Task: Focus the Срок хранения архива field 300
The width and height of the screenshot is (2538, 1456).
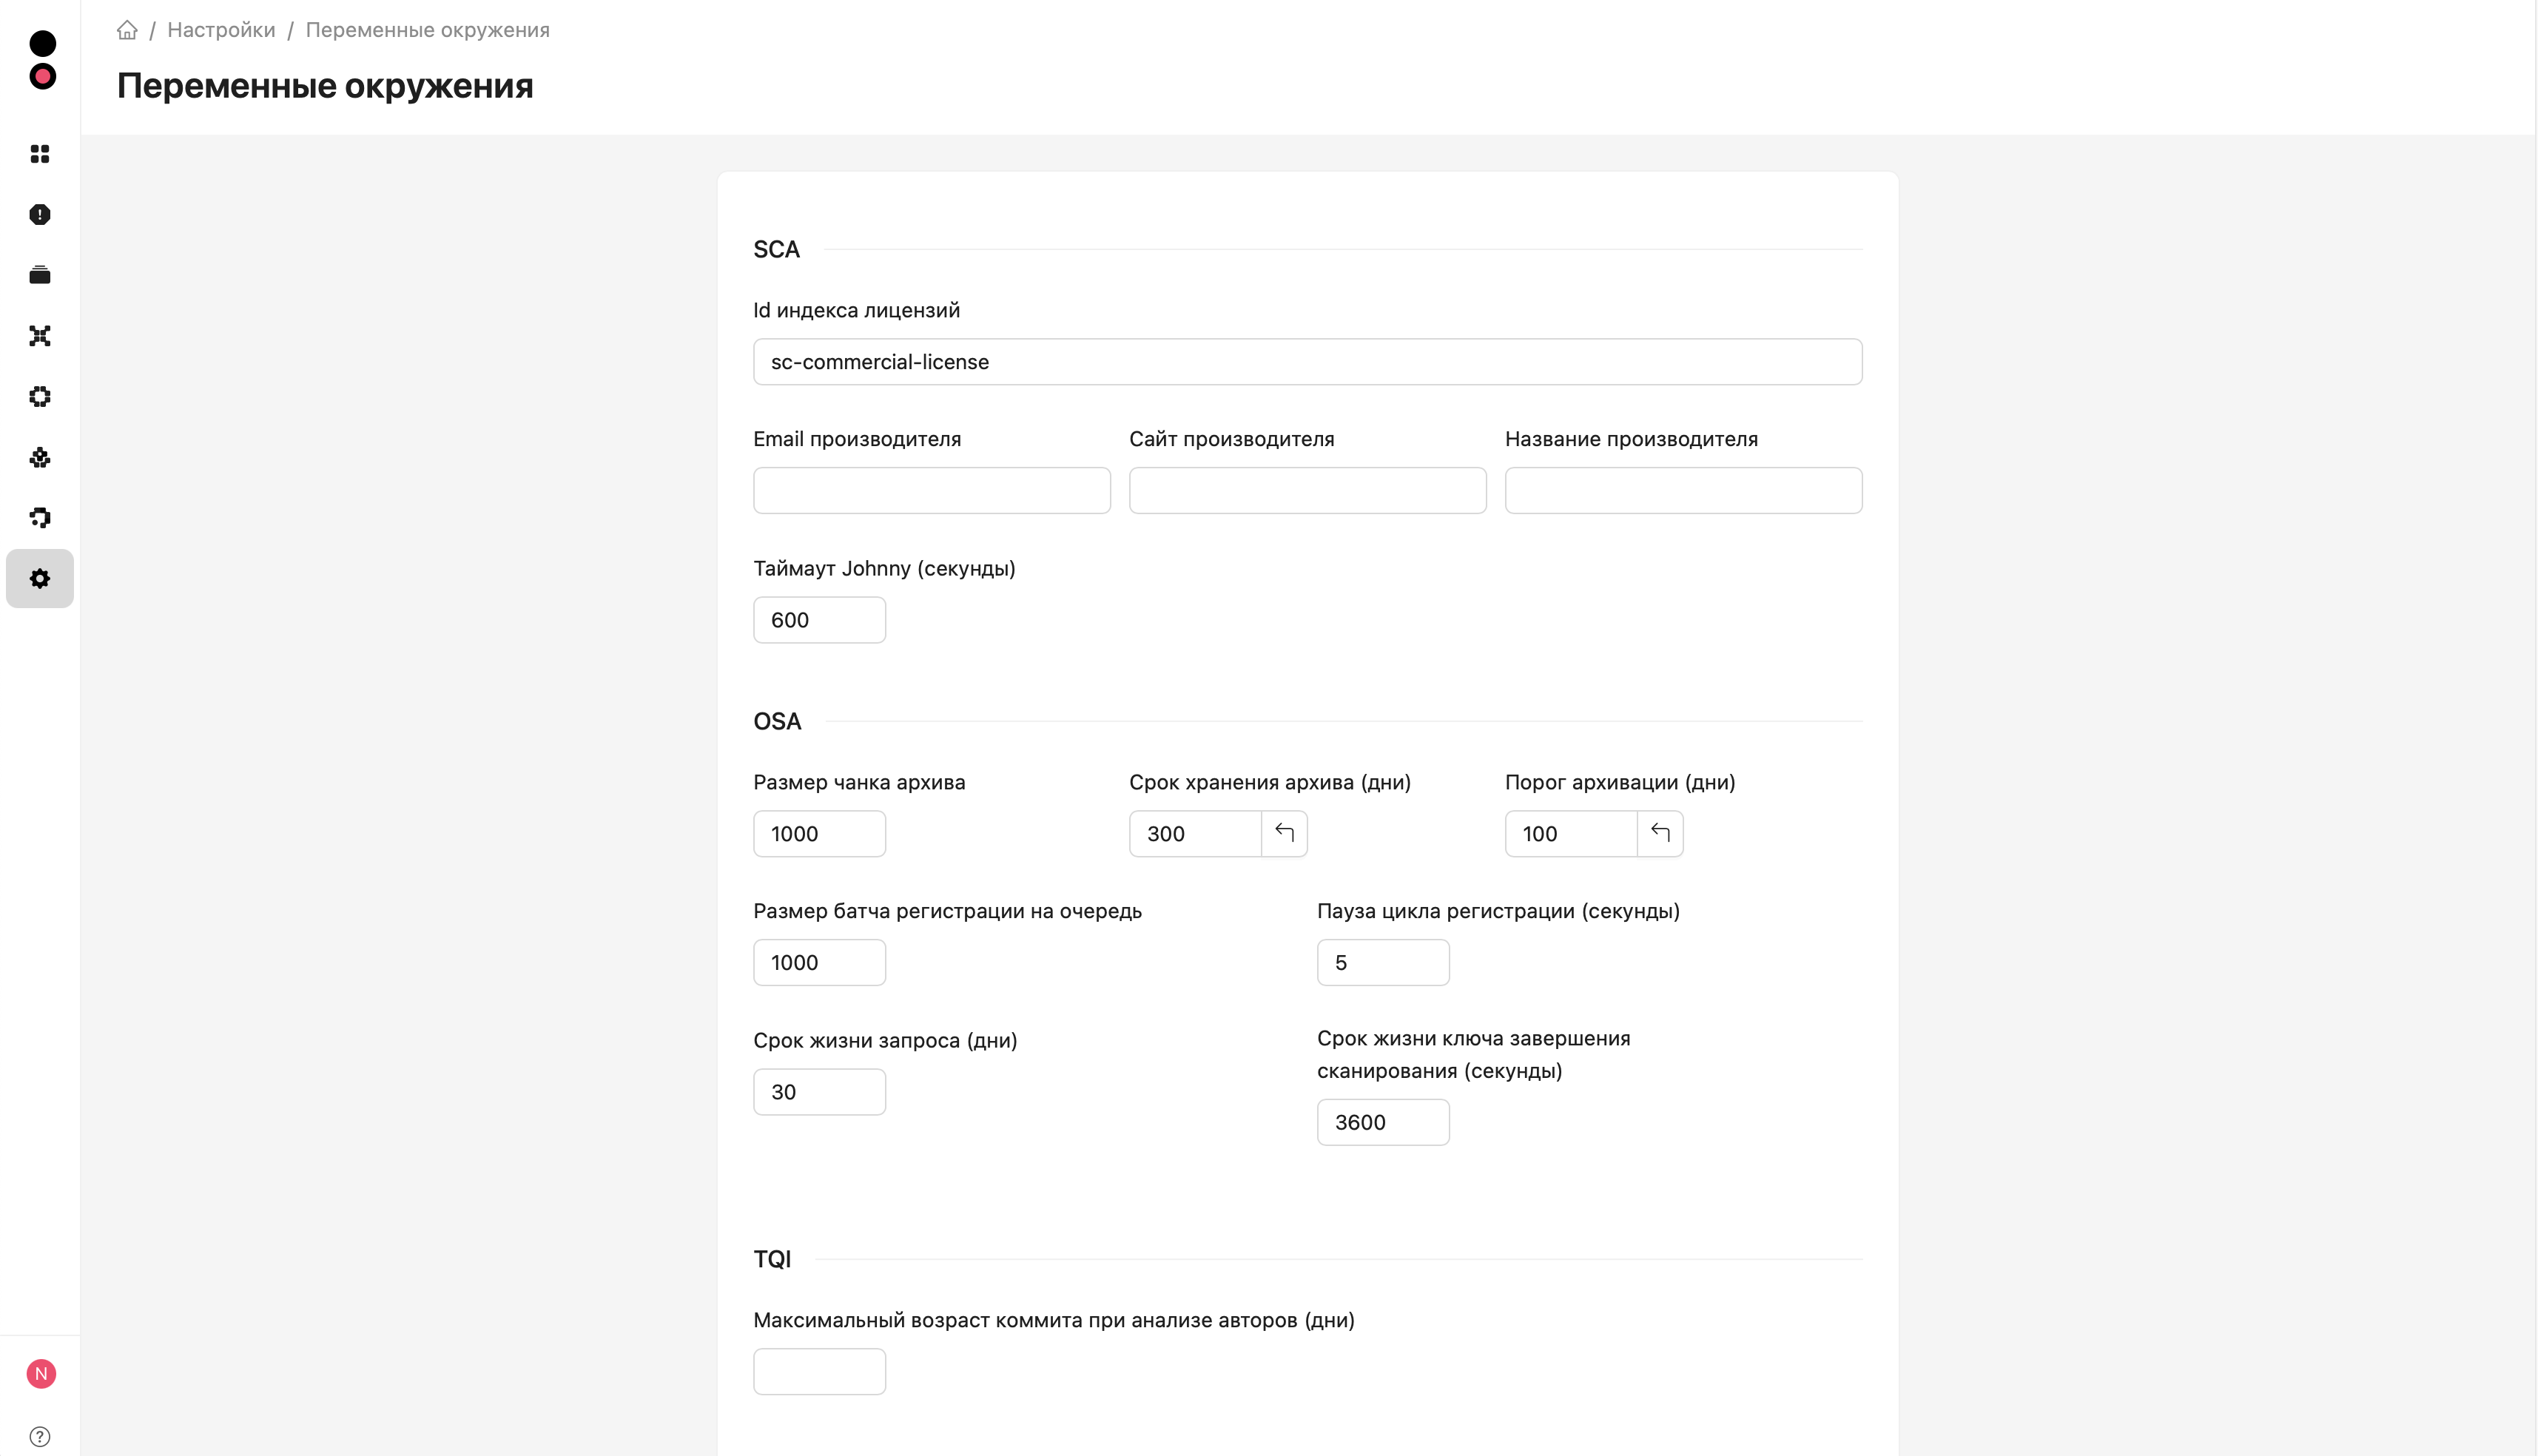Action: point(1195,834)
